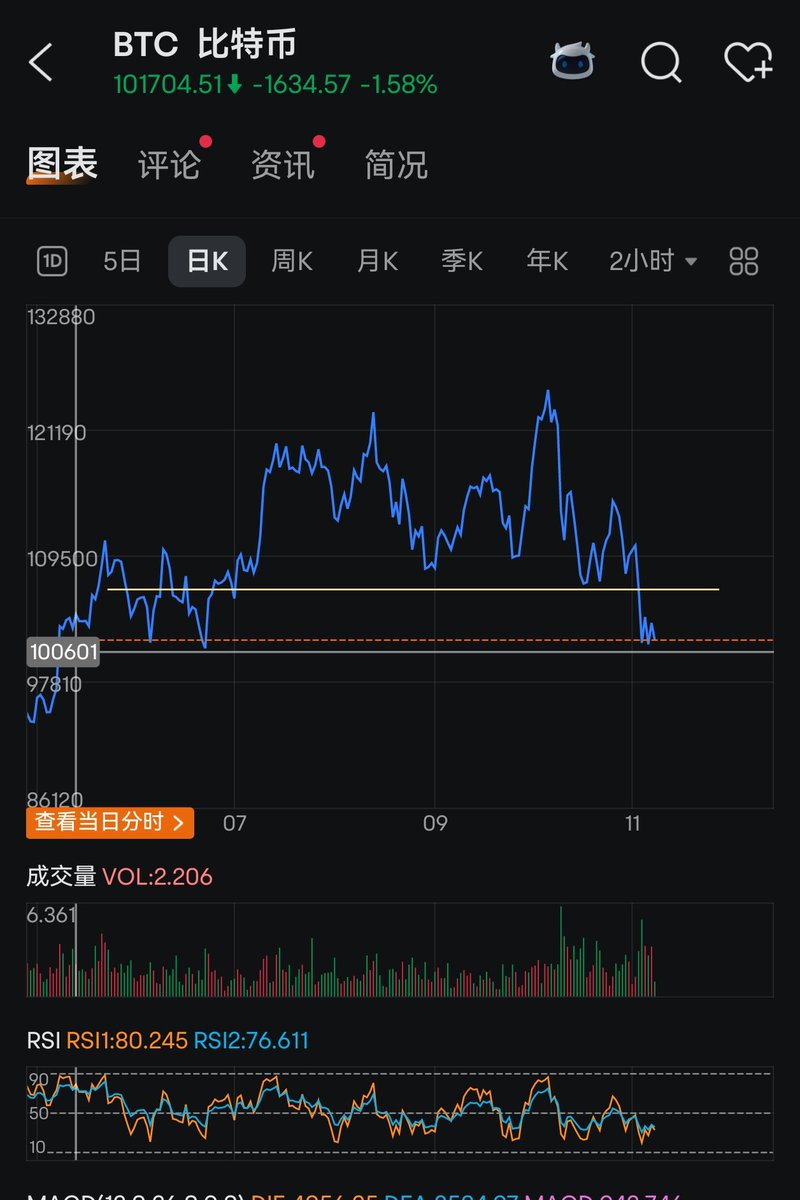Select the 1D intraday icon

coord(52,262)
